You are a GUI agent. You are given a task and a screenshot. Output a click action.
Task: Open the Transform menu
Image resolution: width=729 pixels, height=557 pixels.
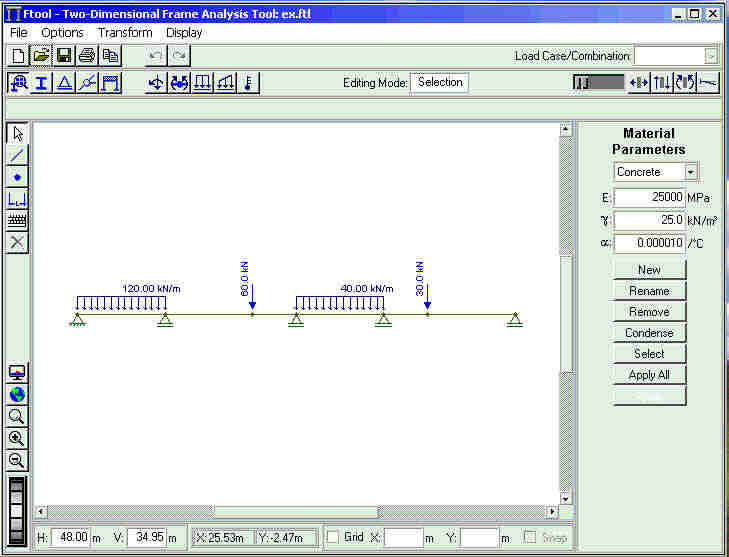pos(125,32)
